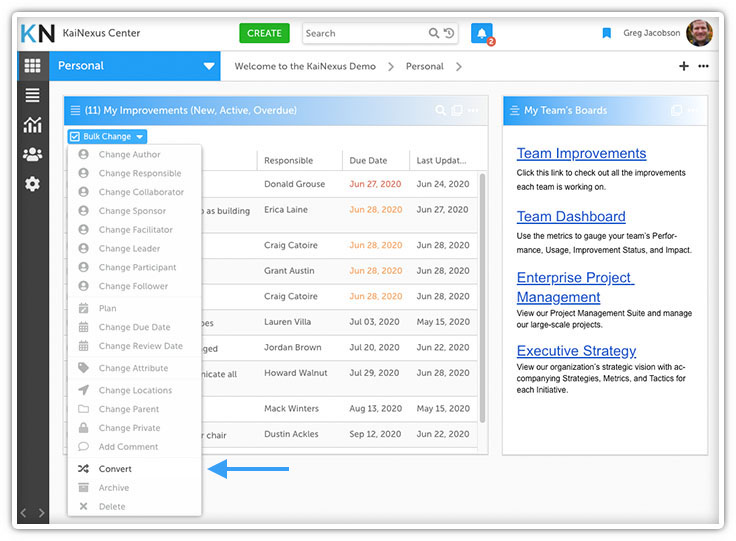Select Change Facilitator menu item
Screen dimensions: 736x541
135,229
